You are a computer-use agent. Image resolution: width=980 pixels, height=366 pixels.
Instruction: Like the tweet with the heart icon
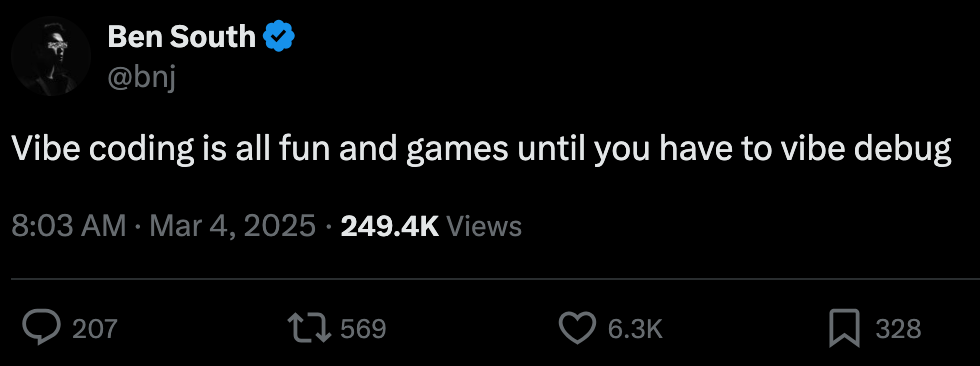(x=577, y=329)
